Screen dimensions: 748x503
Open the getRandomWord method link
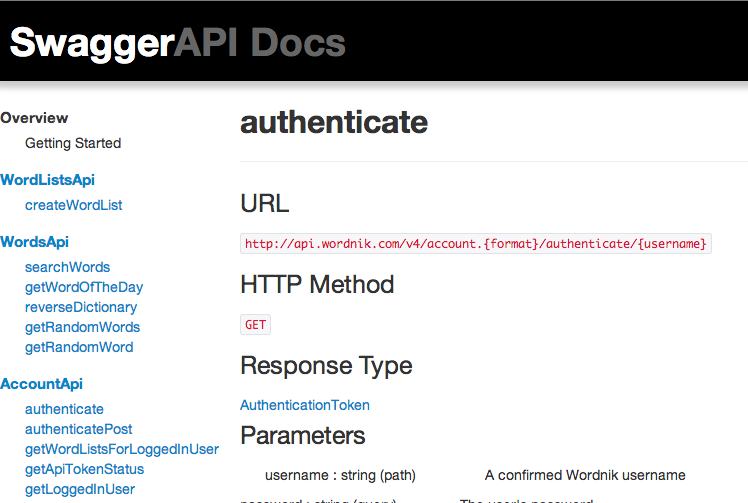click(79, 347)
